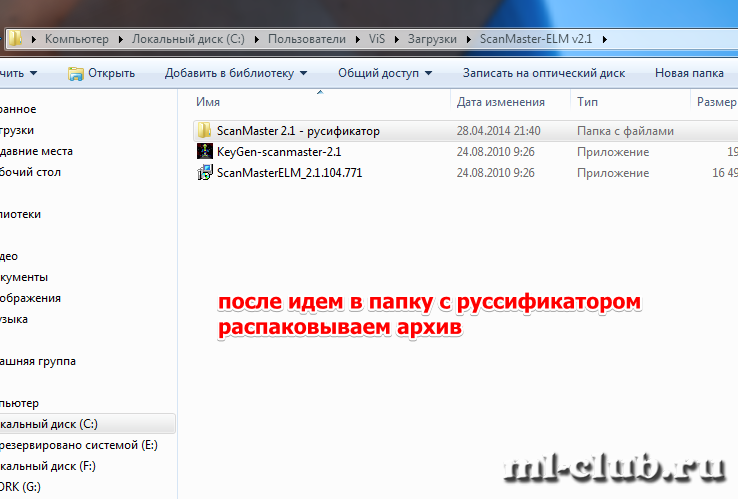Click the folder icon in the address bar
The image size is (738, 499).
pos(17,39)
